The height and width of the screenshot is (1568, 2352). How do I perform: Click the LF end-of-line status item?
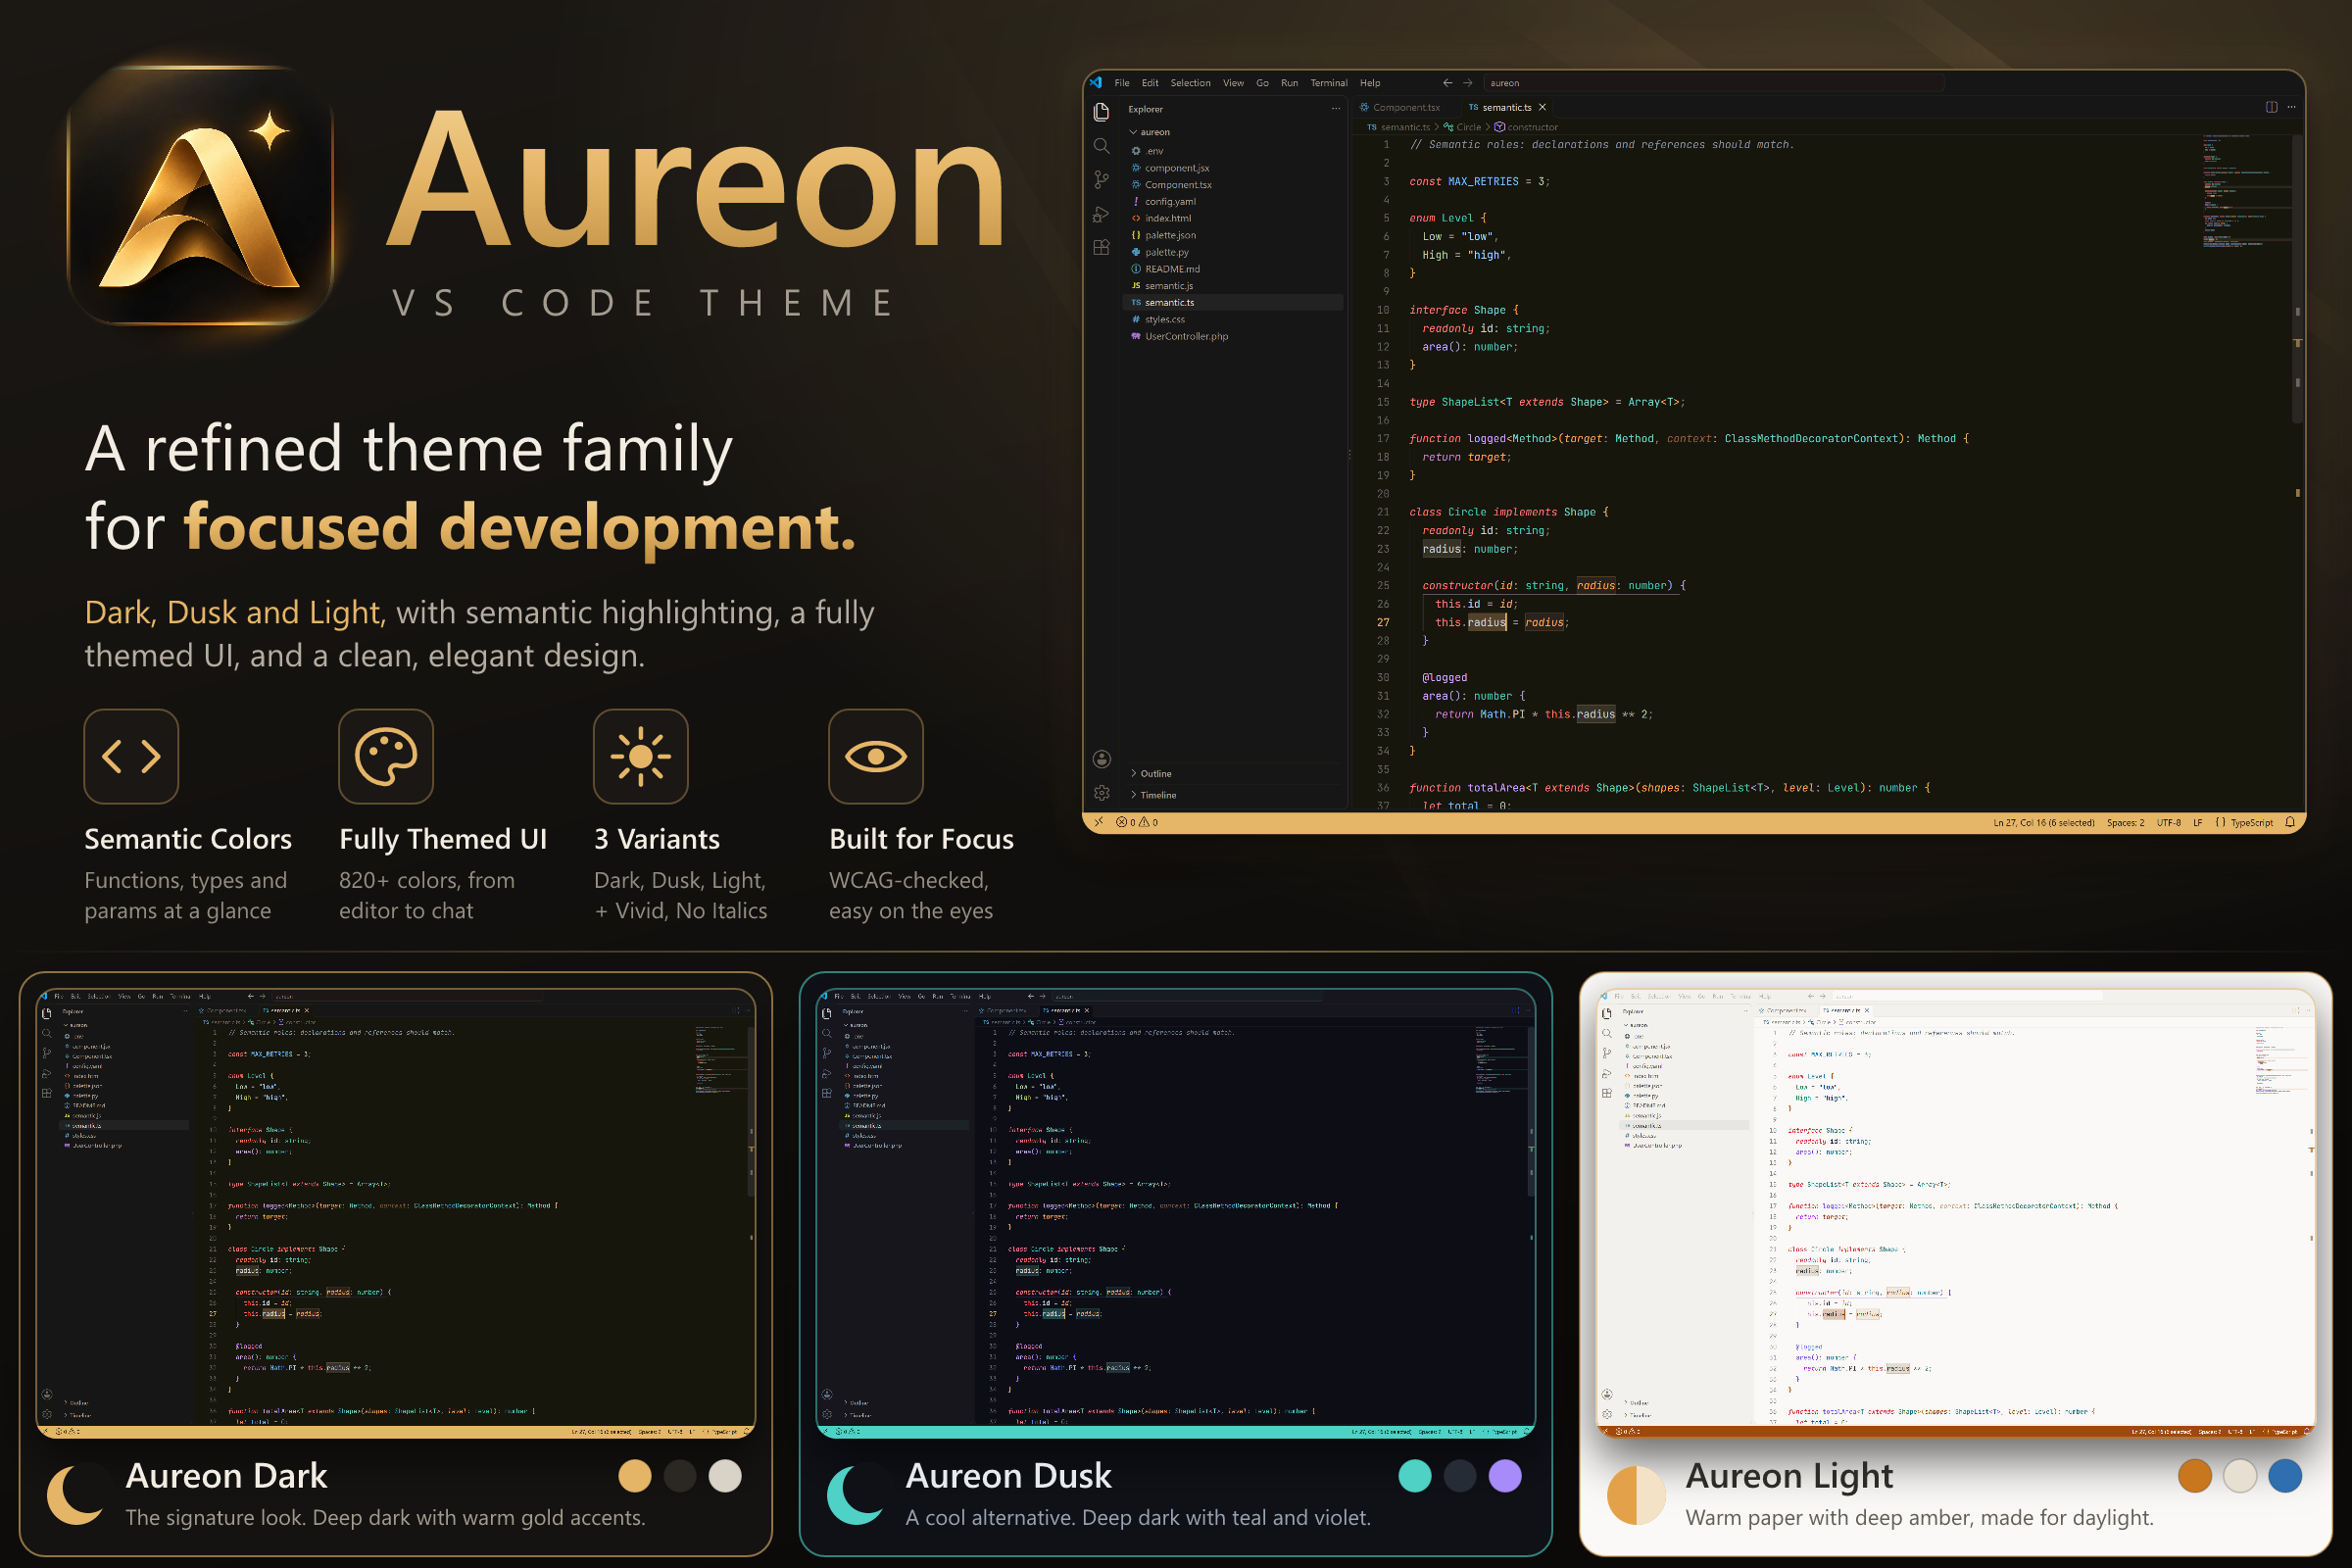tap(2198, 822)
